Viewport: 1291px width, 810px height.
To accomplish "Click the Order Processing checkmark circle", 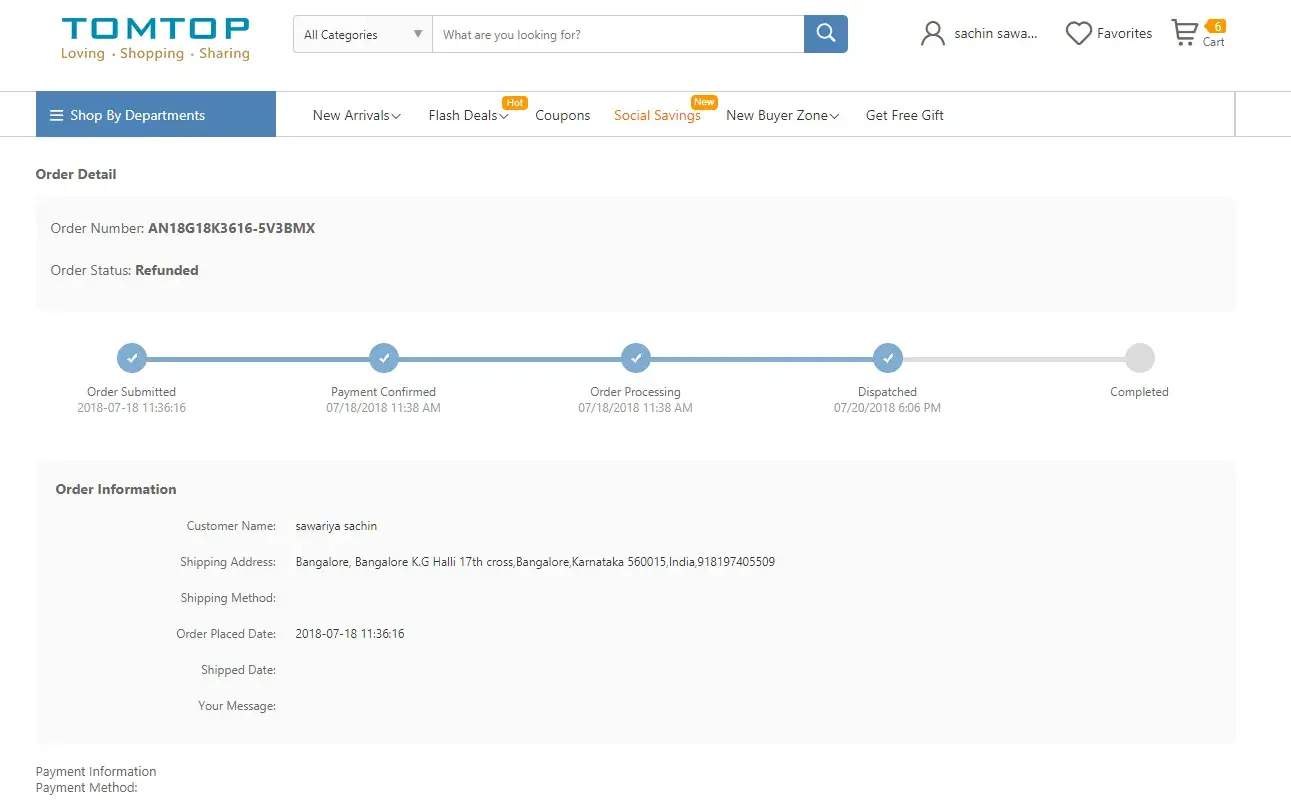I will (636, 358).
